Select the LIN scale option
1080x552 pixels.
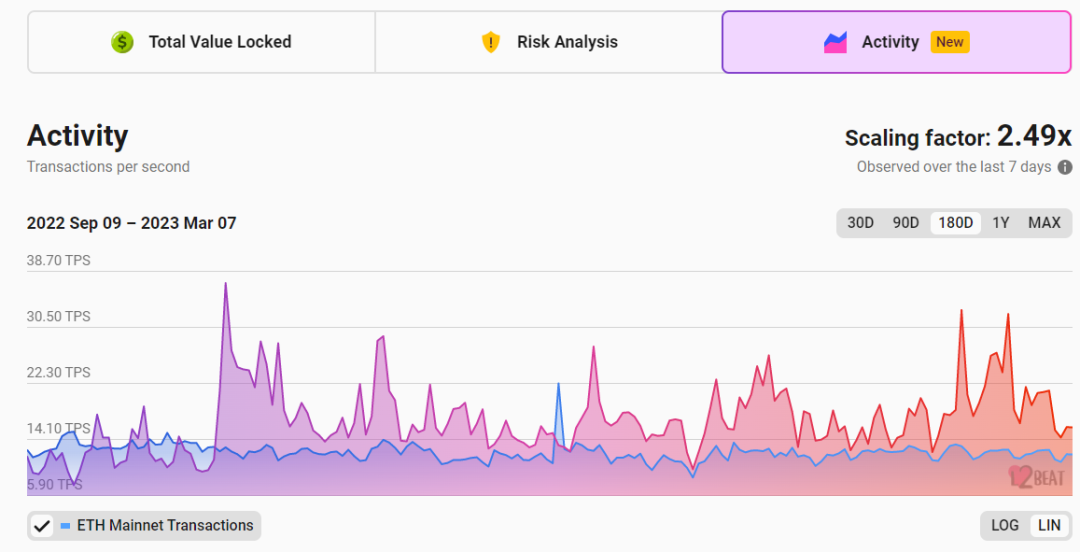(1049, 525)
